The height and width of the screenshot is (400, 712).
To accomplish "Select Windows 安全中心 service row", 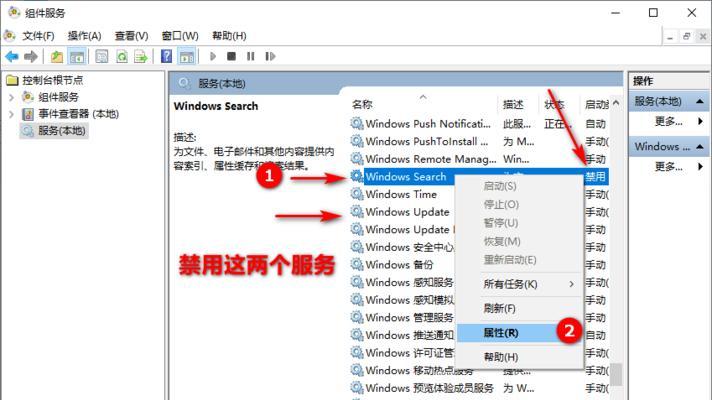I will pyautogui.click(x=409, y=247).
